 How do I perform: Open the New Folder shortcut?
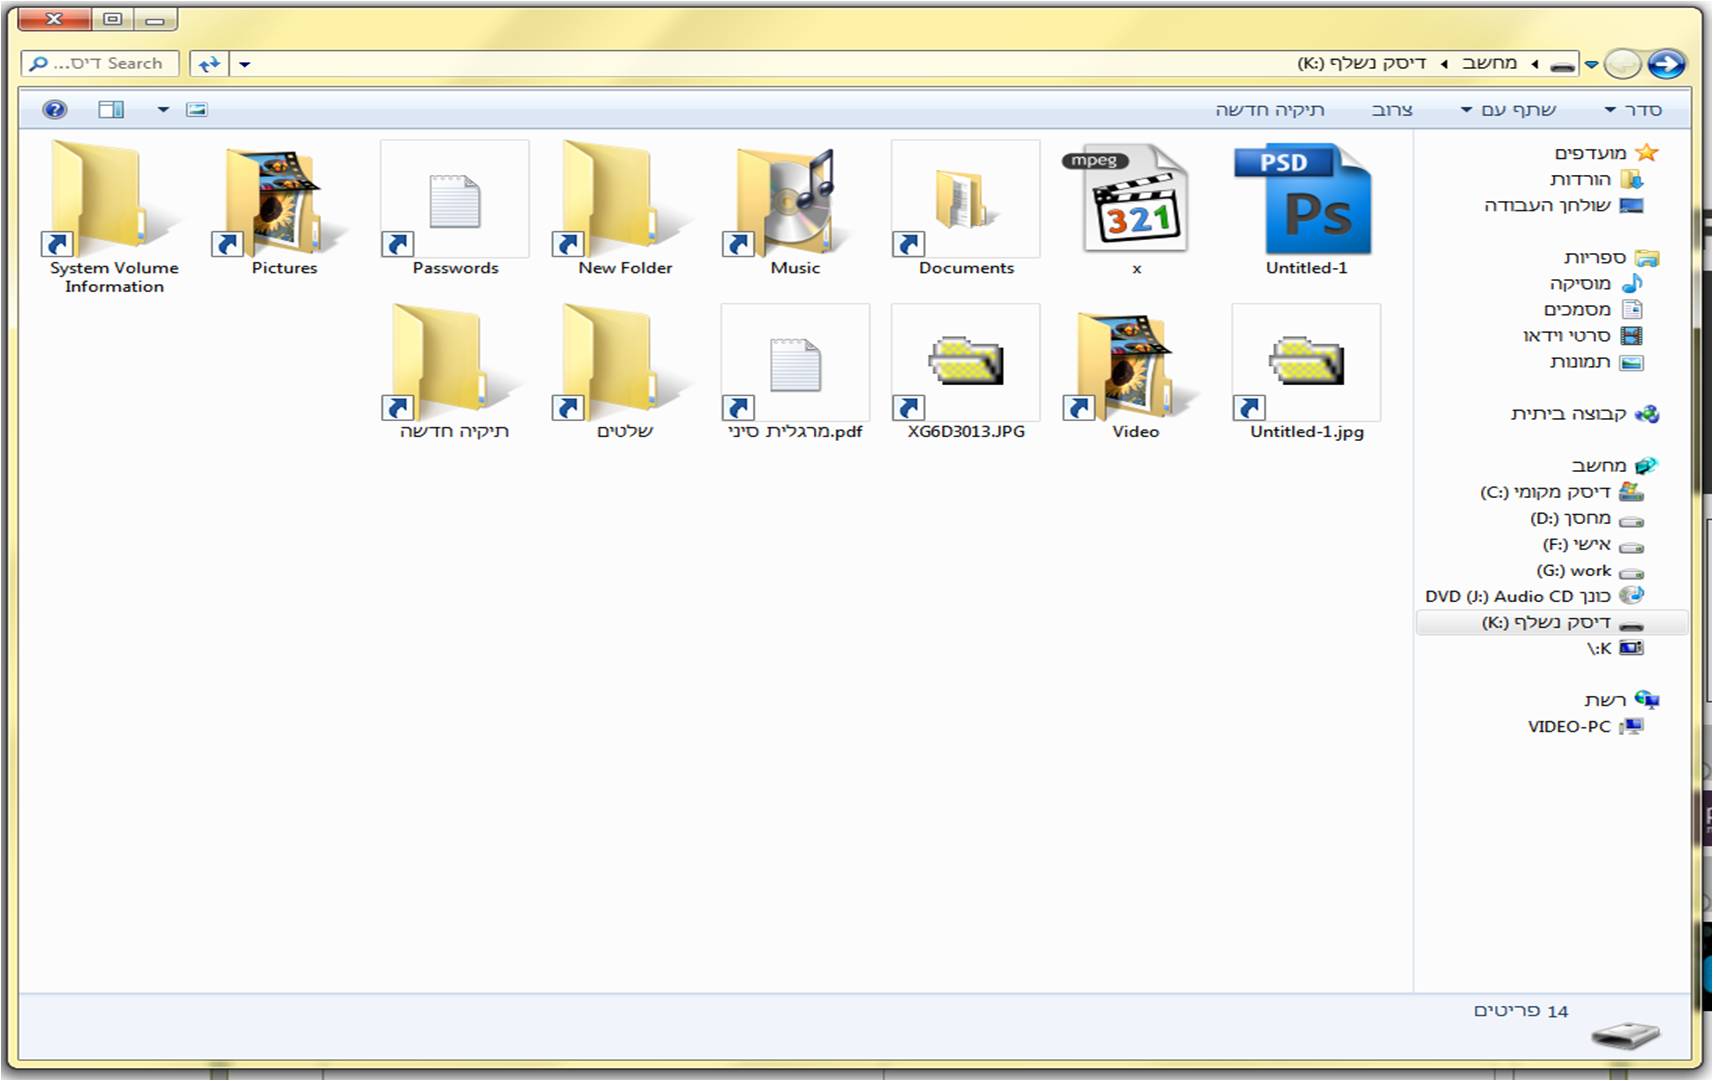(x=625, y=209)
